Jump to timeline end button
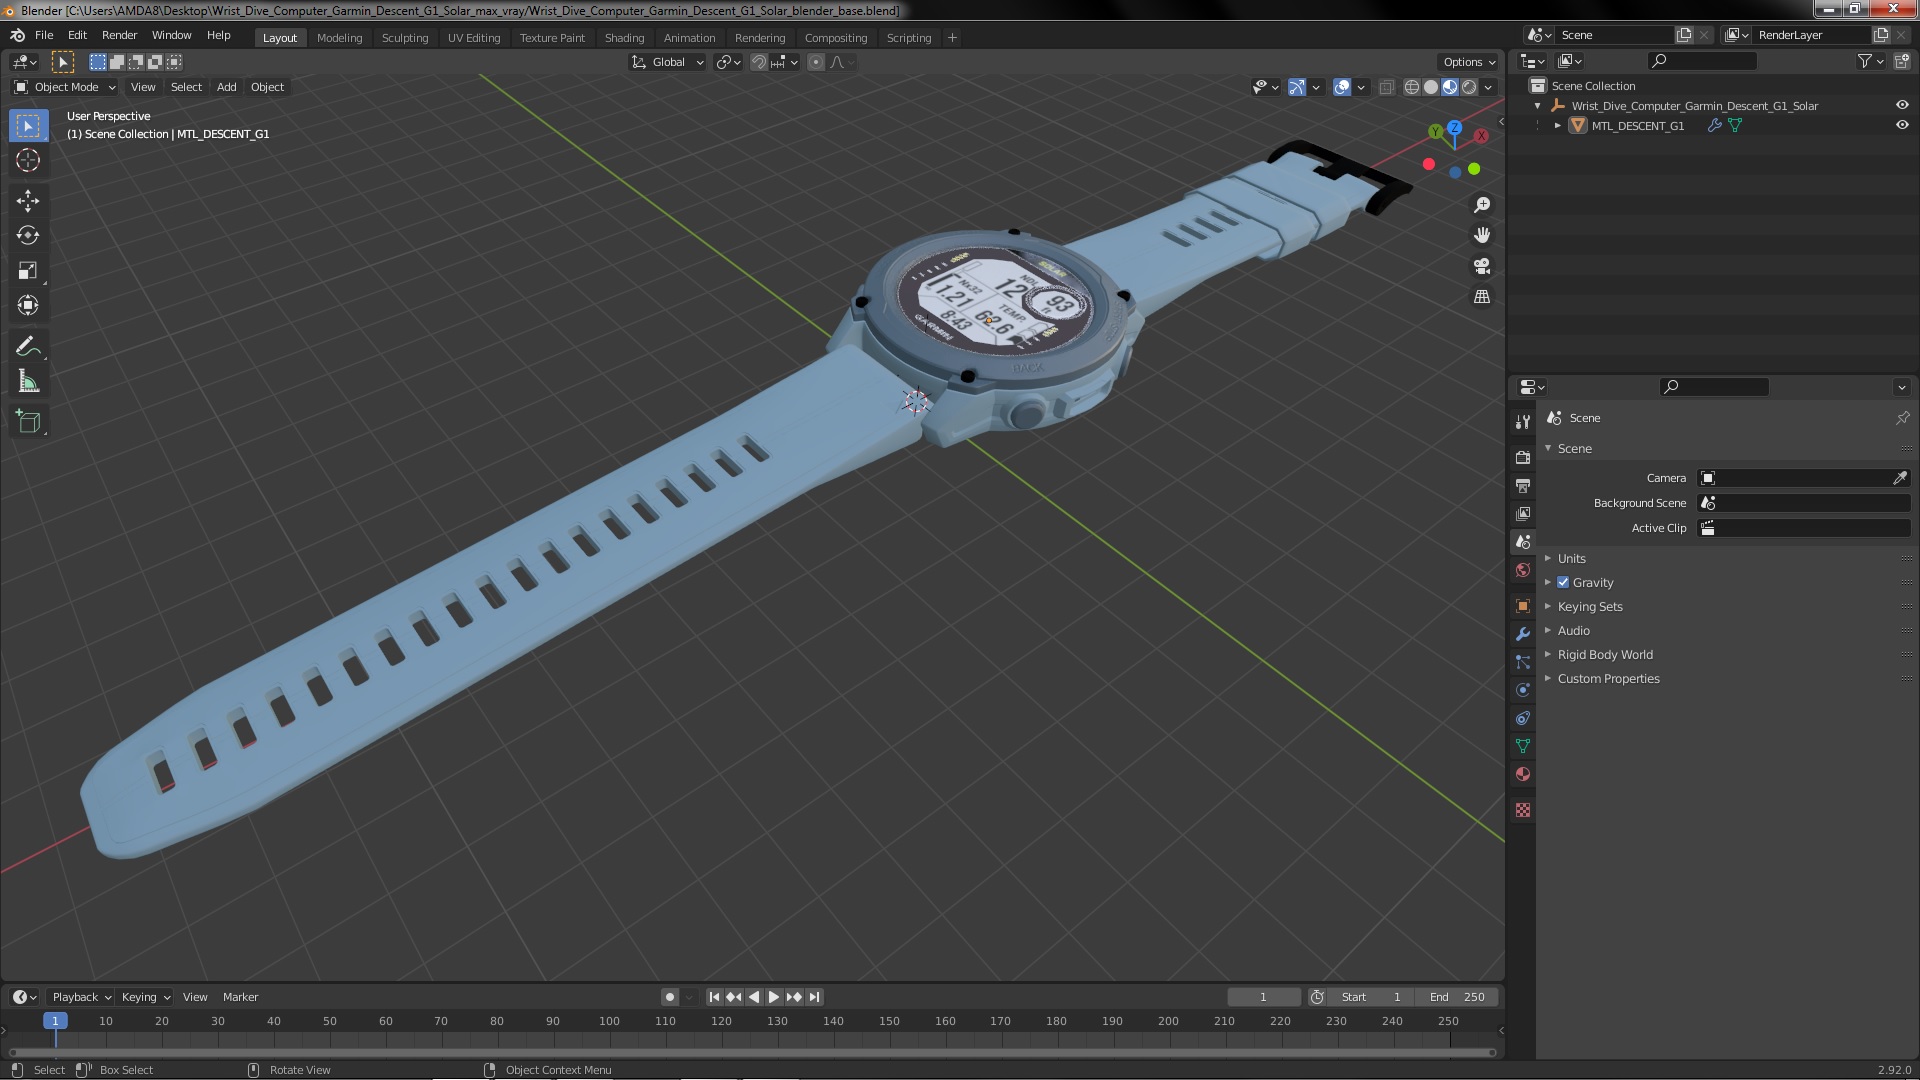Viewport: 1920px width, 1080px height. 814,997
